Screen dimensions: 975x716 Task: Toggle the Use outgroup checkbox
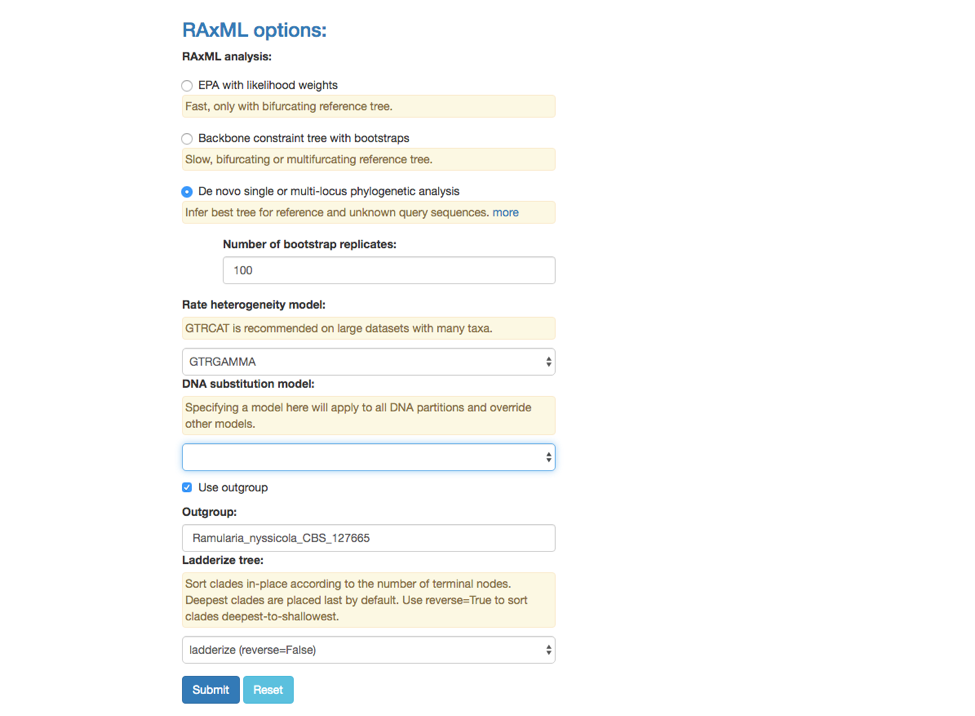[x=187, y=487]
